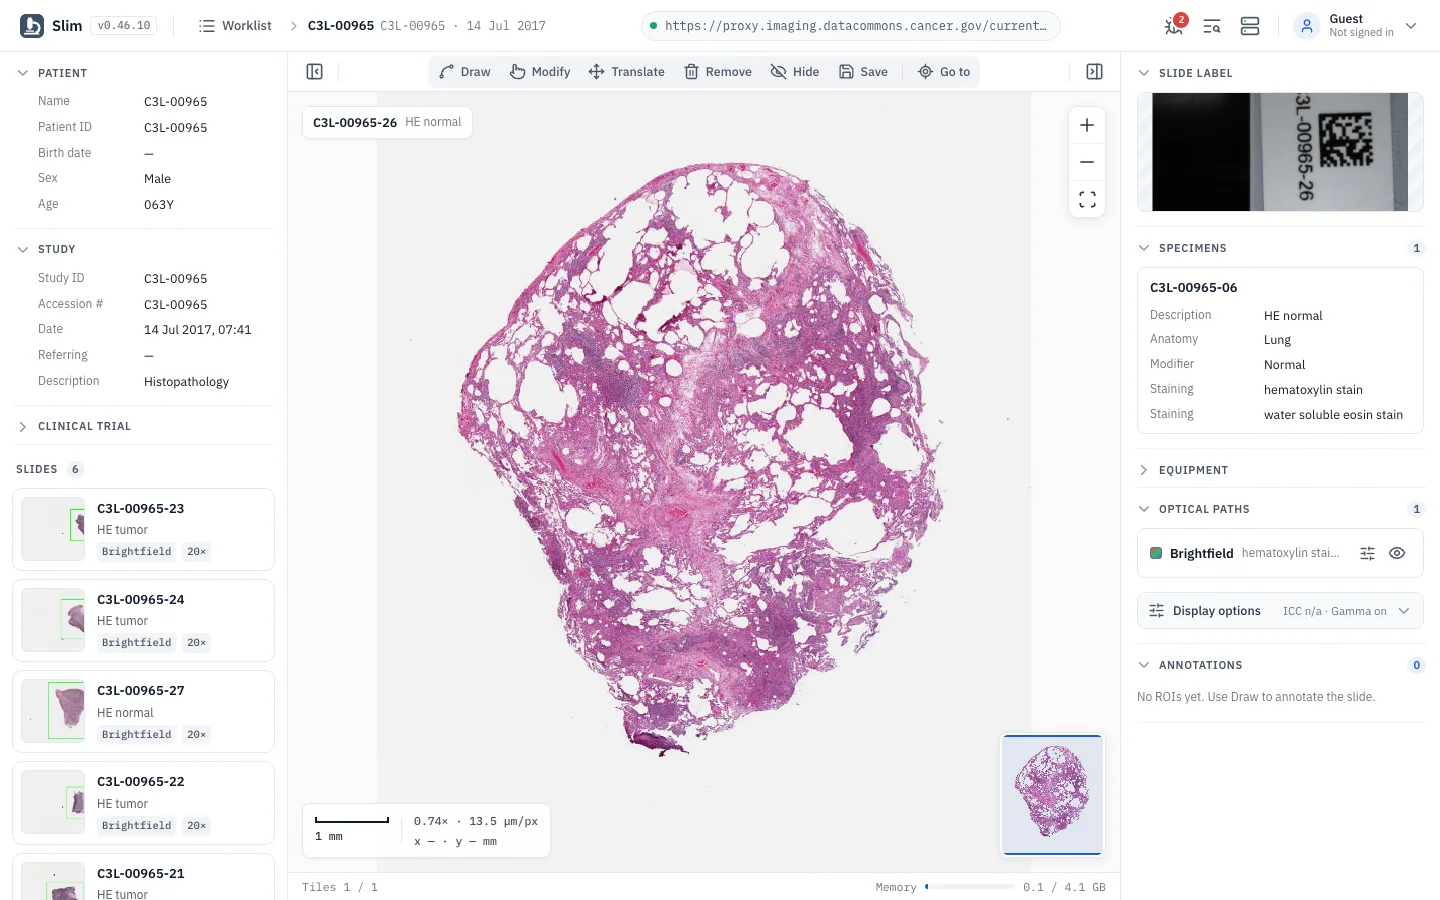Open slide C3L-00965-22 HE tumor
Viewport: 1440px width, 900px height.
(143, 803)
